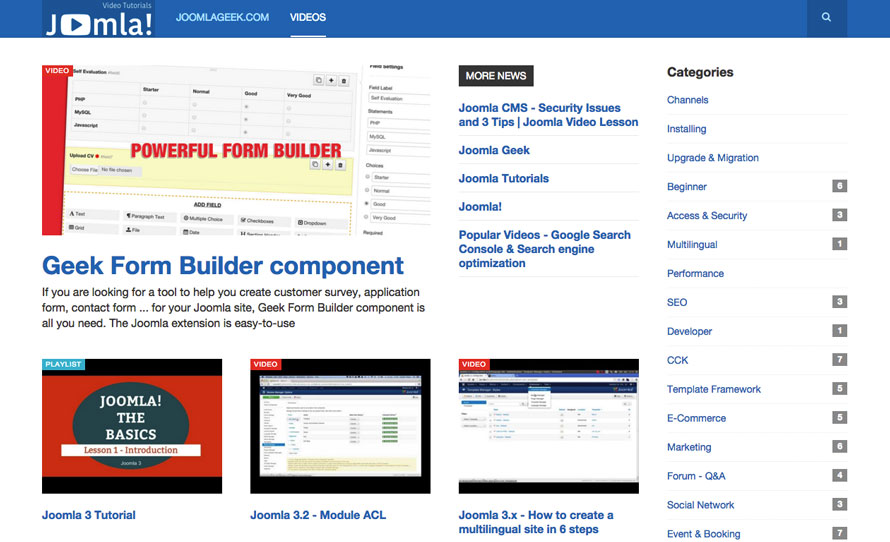Select the Performance category

click(695, 274)
